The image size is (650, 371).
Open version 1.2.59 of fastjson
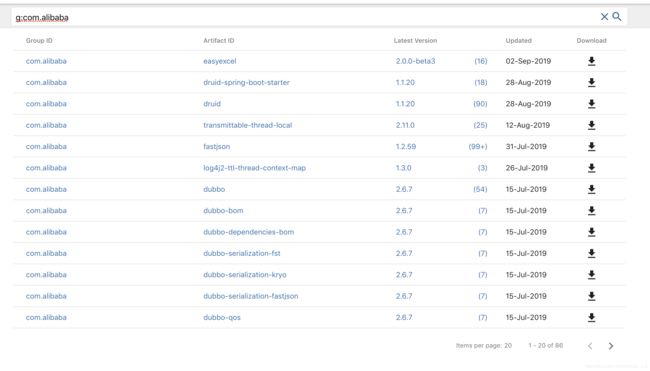[405, 147]
